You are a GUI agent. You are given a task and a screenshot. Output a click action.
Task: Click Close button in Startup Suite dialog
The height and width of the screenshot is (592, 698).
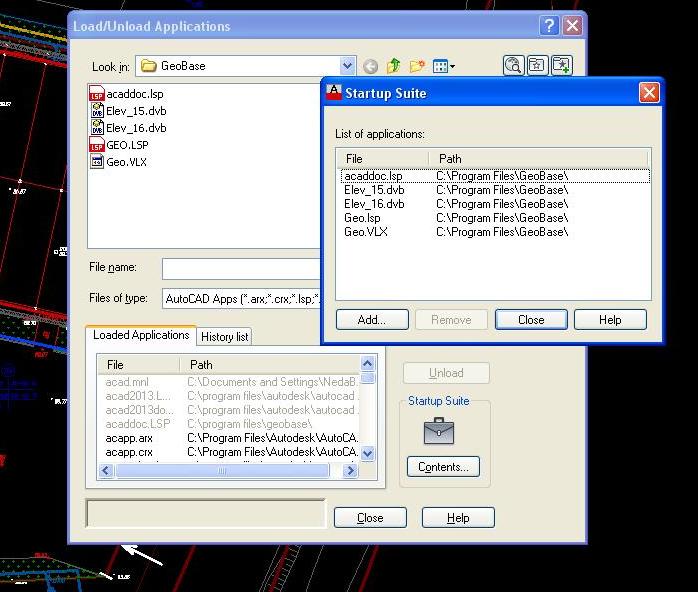tap(531, 320)
